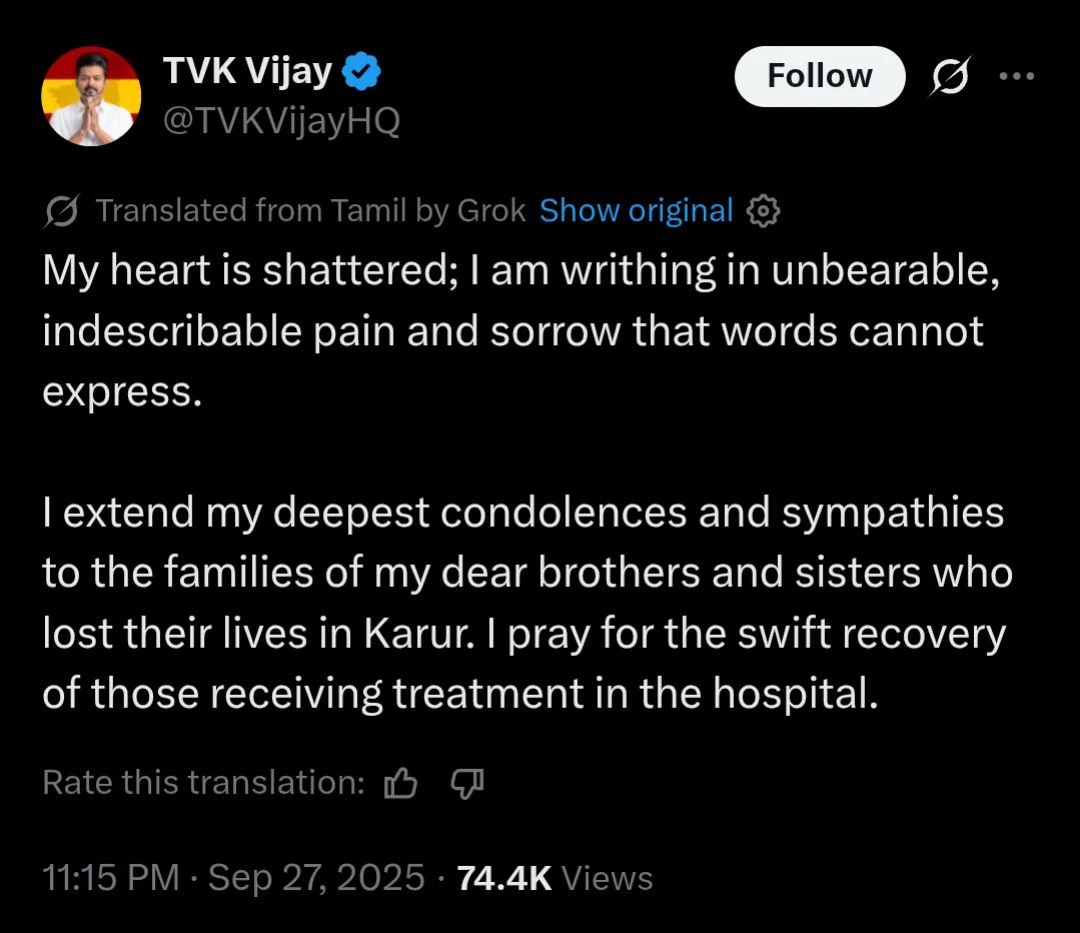
Task: Rate translation with thumbs up
Action: [400, 784]
